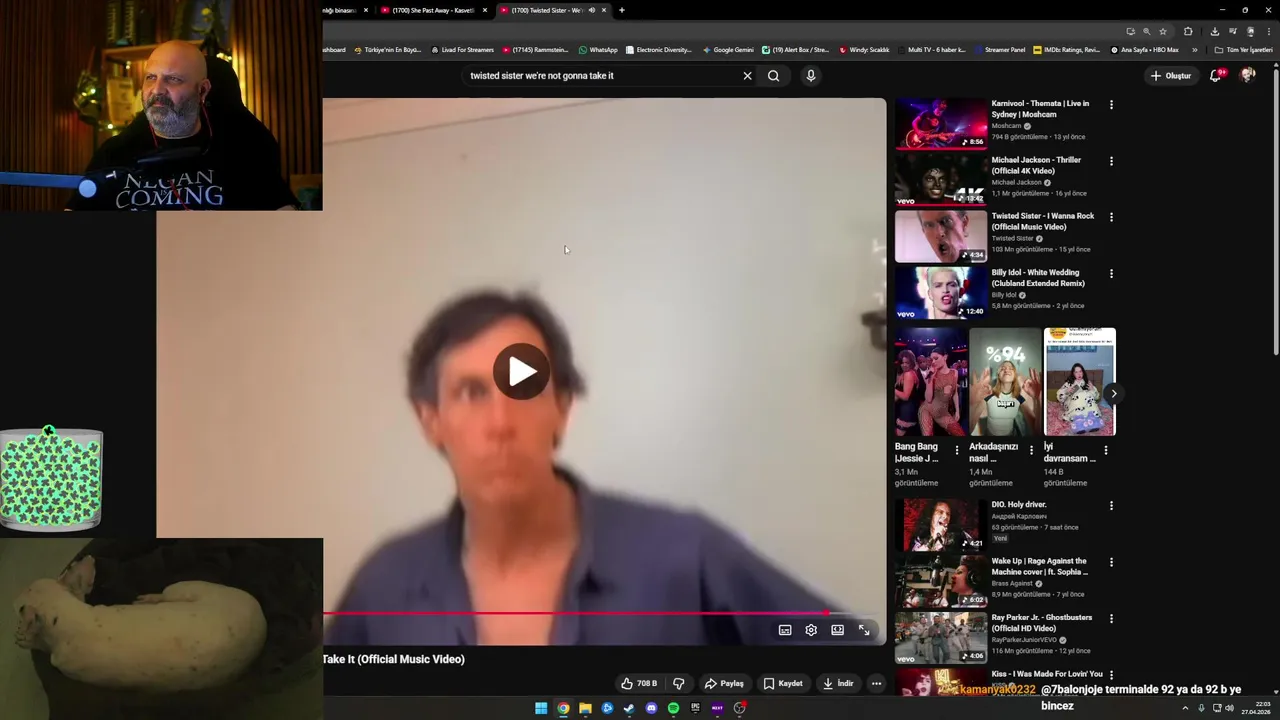Click the İndir download button
This screenshot has width=1280, height=720.
(838, 684)
